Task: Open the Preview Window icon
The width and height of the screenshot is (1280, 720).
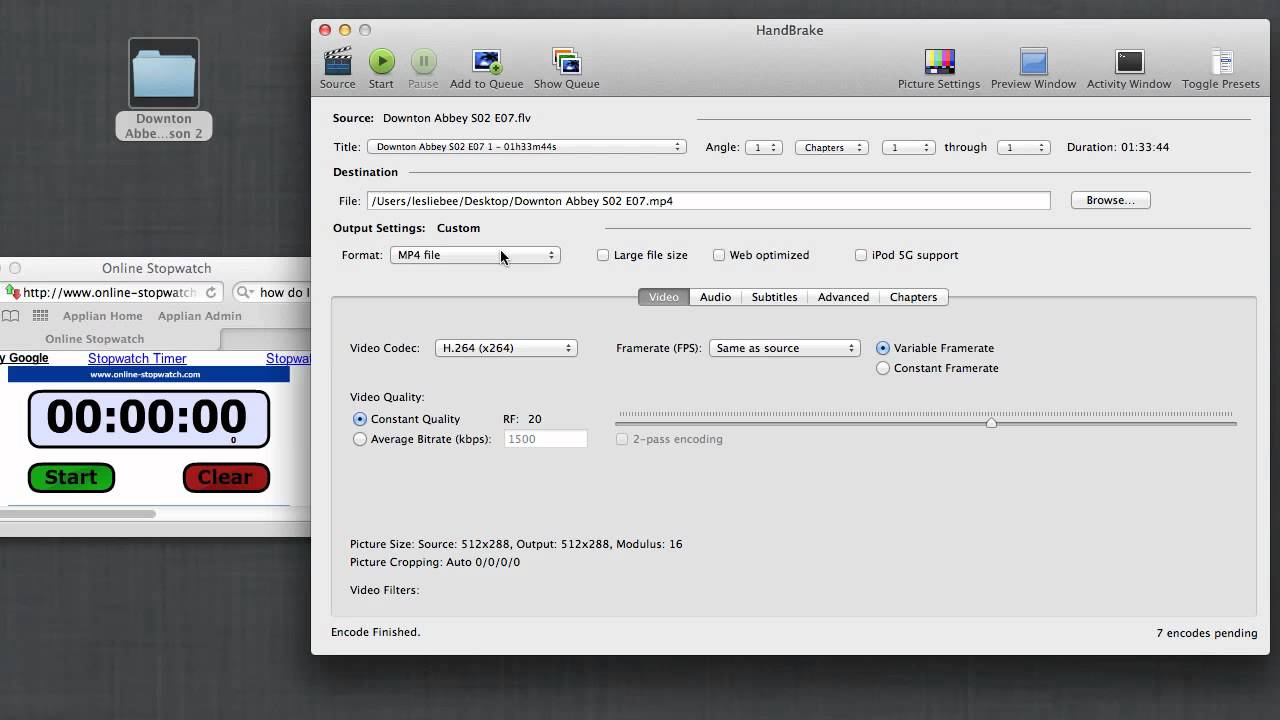Action: (x=1033, y=61)
